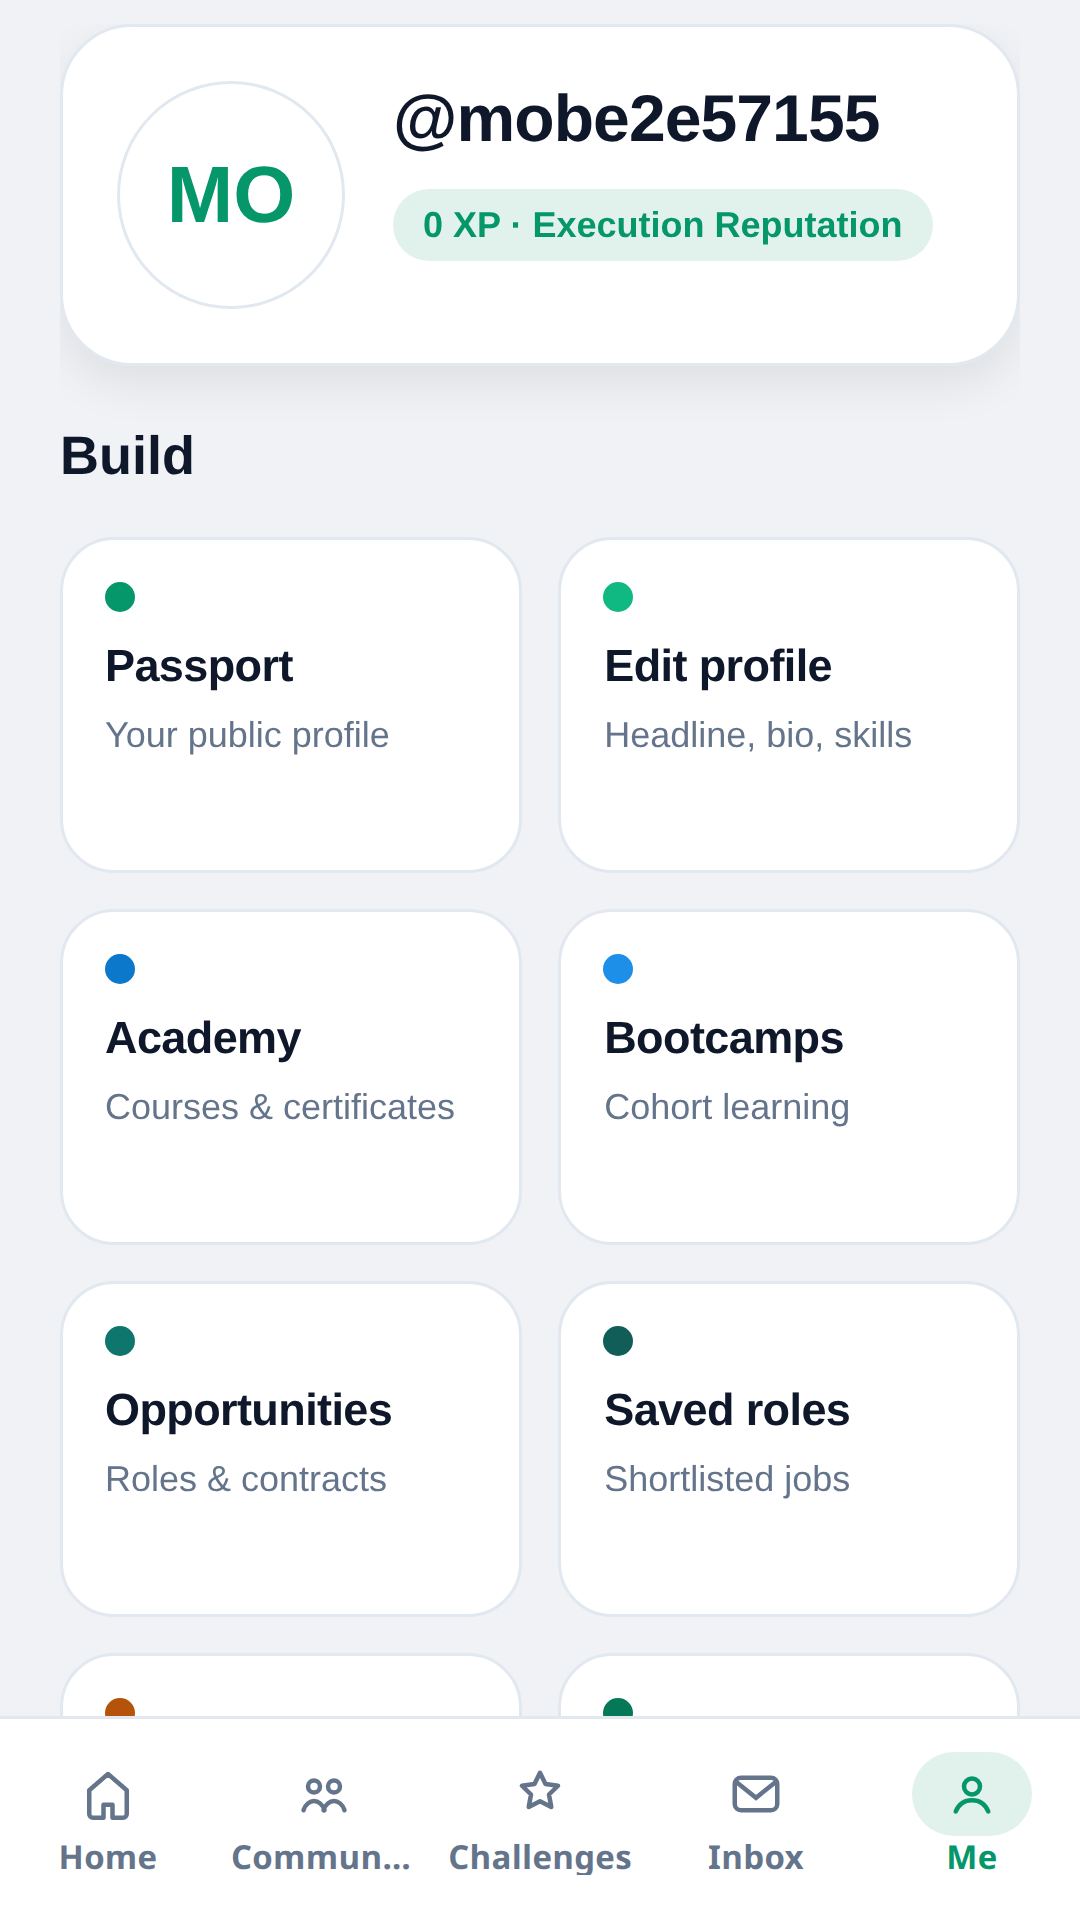Viewport: 1080px width, 1920px height.
Task: Go to Academy courses & certificates
Action: (x=291, y=1077)
